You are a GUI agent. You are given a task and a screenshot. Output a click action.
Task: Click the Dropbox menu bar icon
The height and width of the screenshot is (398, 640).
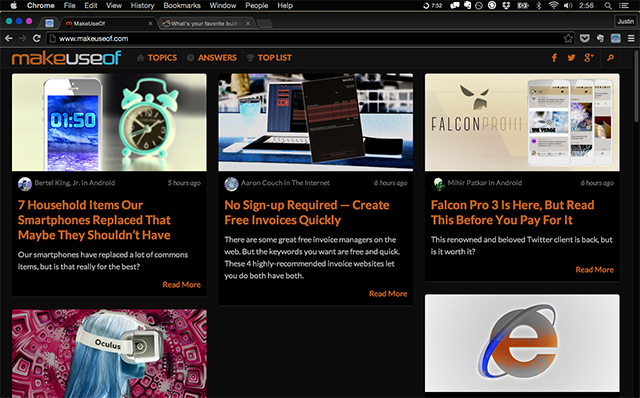tap(507, 6)
